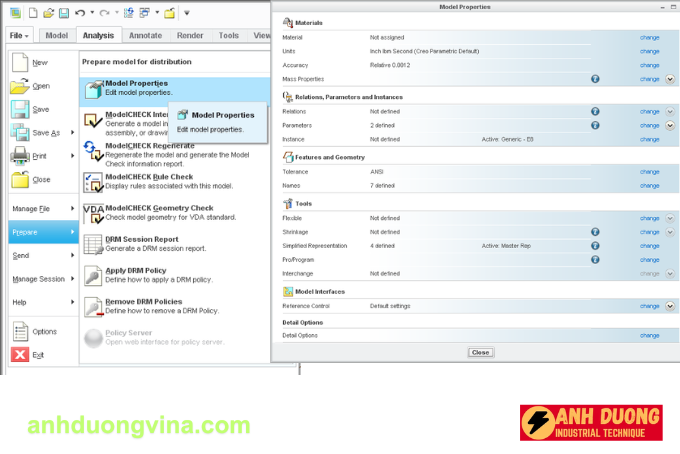680x454 pixels.
Task: Switch to the Annotate tab
Action: (145, 35)
